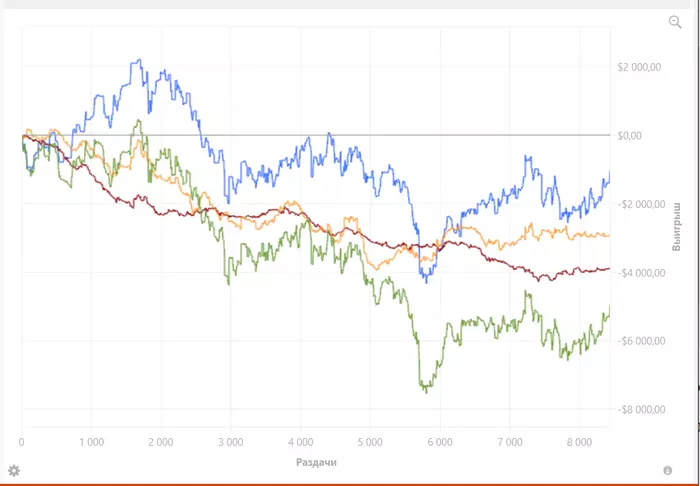Click the green line's lowest dip
This screenshot has height=486, width=700.
pyautogui.click(x=425, y=390)
